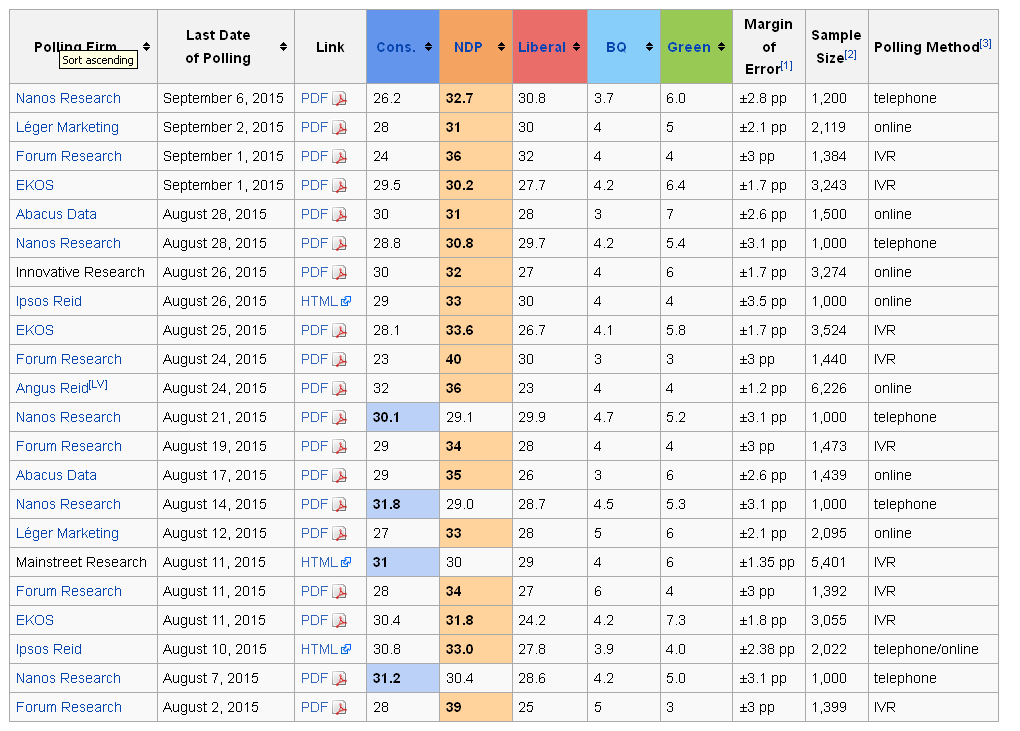Open Angus Reid firm link
This screenshot has width=1020, height=731.
pos(52,388)
